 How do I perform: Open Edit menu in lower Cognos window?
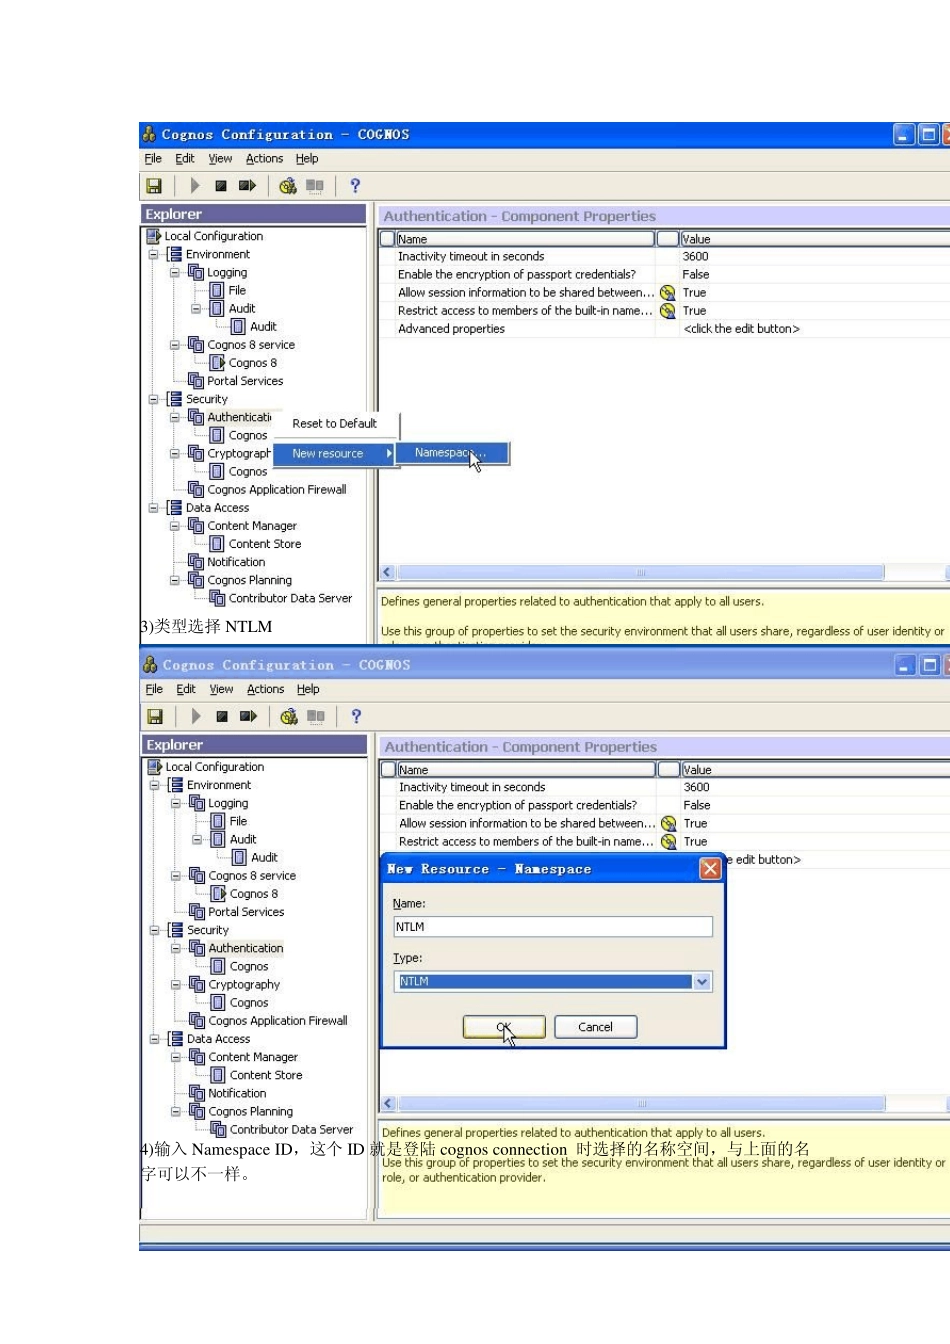coord(186,690)
